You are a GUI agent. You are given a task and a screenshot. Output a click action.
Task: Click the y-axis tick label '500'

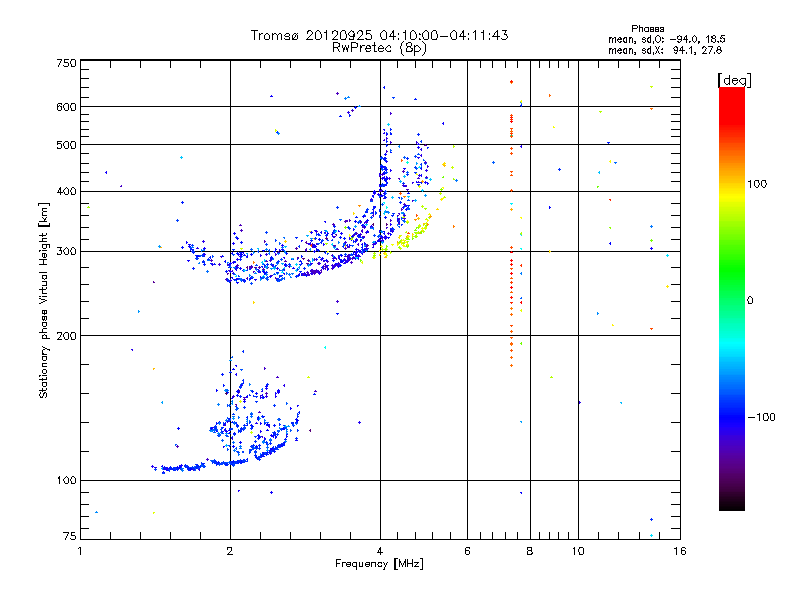point(67,145)
